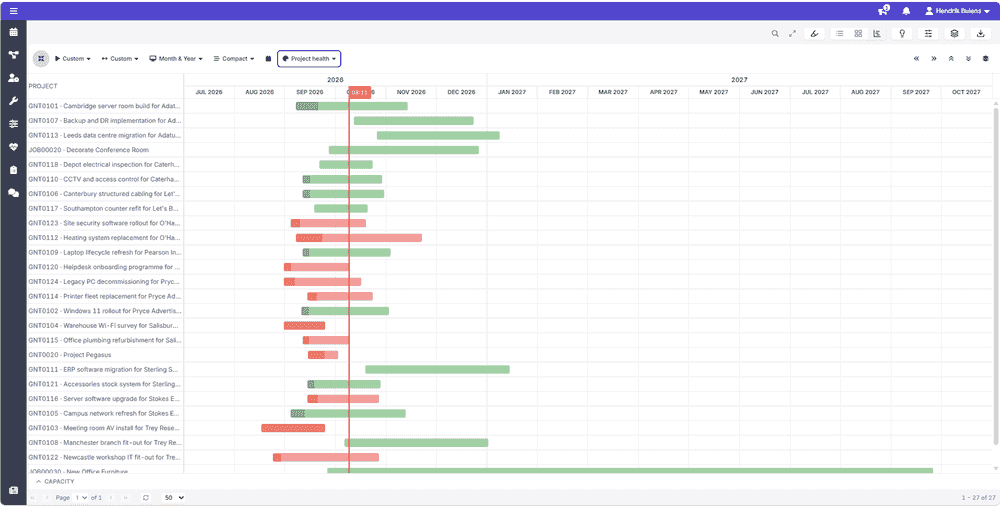Open the date picker calendar icon
The image size is (1000, 506).
[268, 59]
